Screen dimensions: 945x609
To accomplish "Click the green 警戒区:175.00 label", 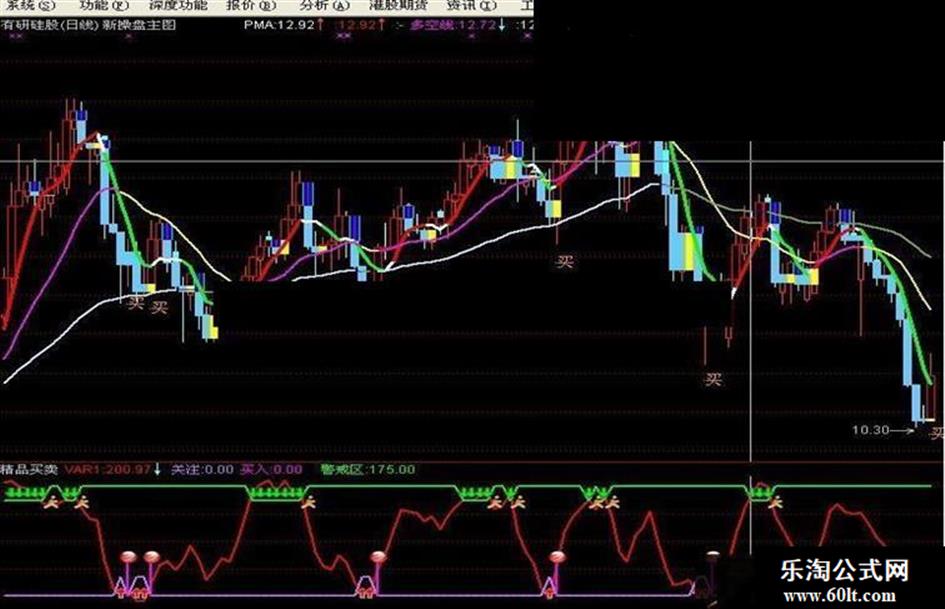I will click(368, 469).
